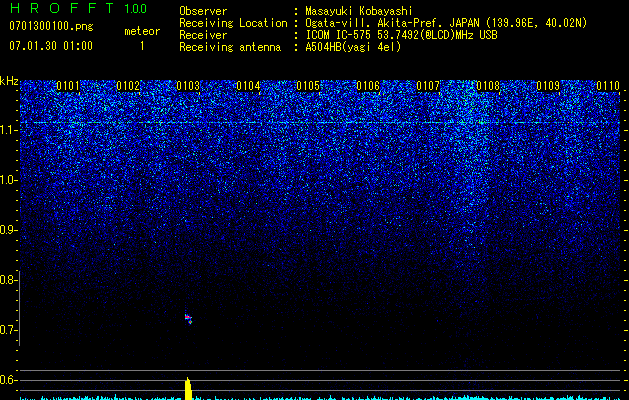Viewport: 629px width, 400px height.
Task: Click time marker 0106
Action: (x=368, y=86)
